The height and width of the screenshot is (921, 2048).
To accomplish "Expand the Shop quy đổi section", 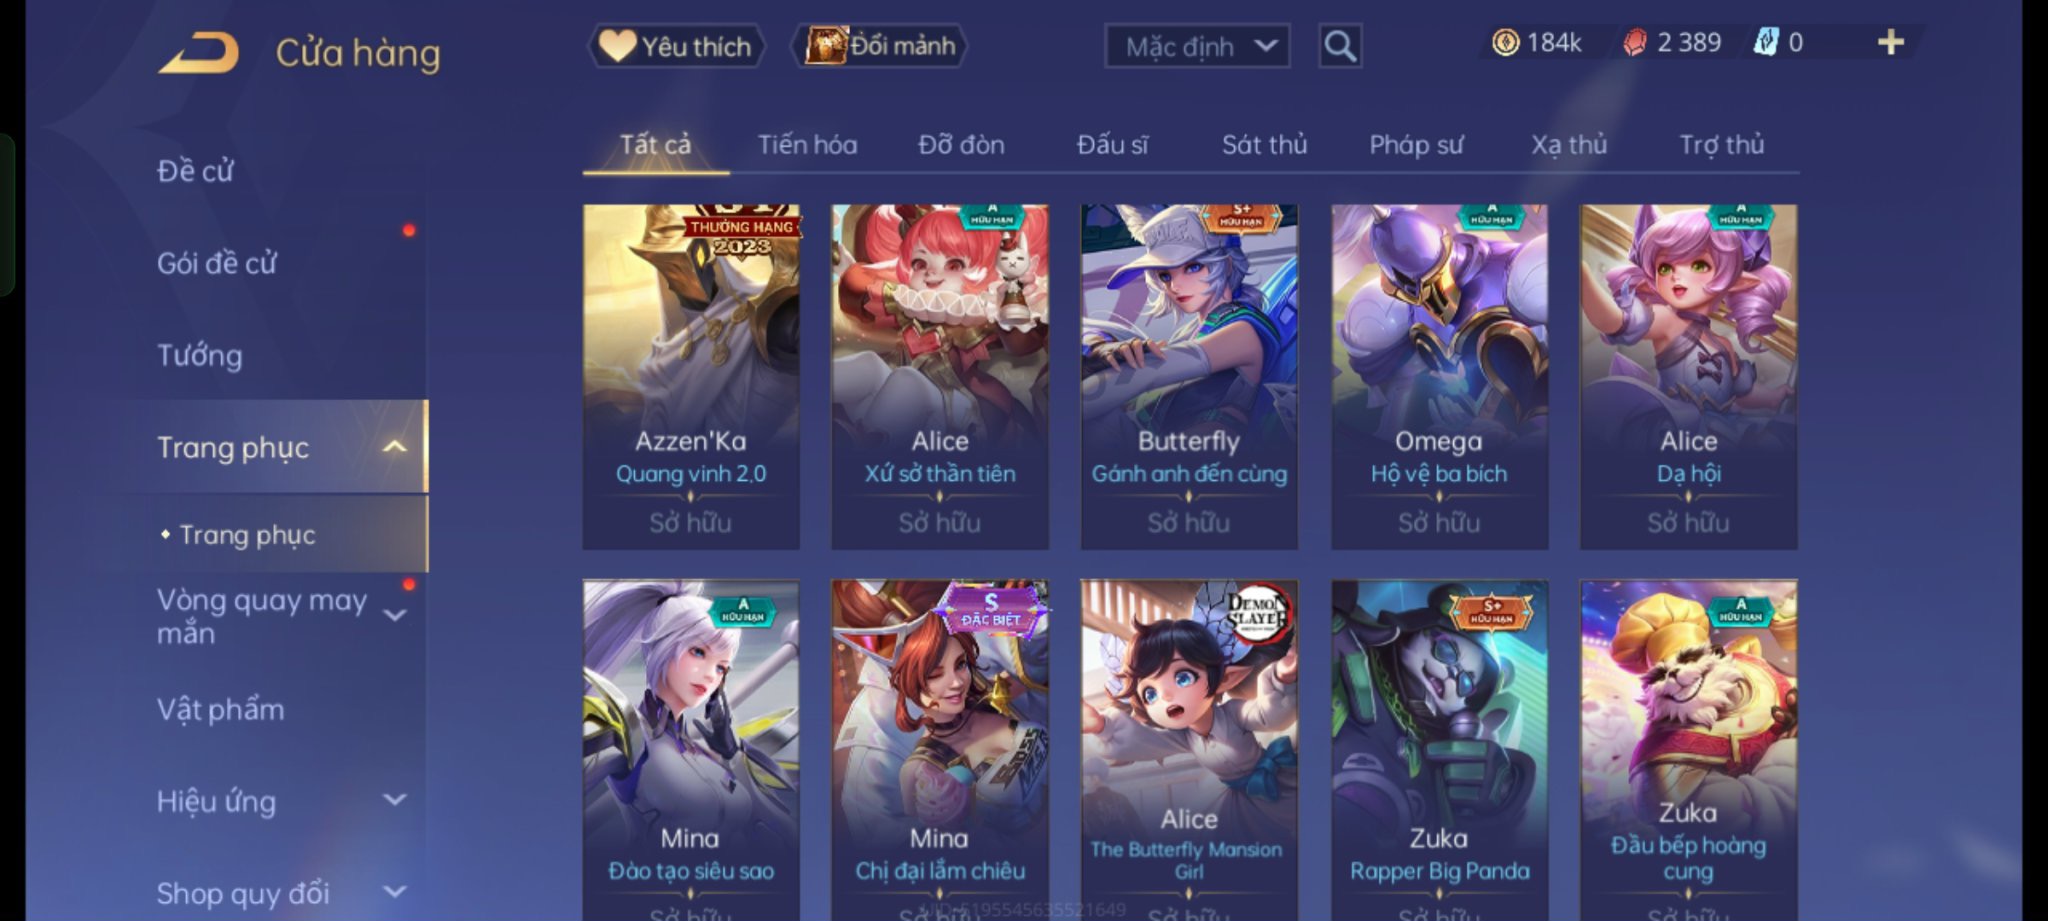I will (x=395, y=892).
